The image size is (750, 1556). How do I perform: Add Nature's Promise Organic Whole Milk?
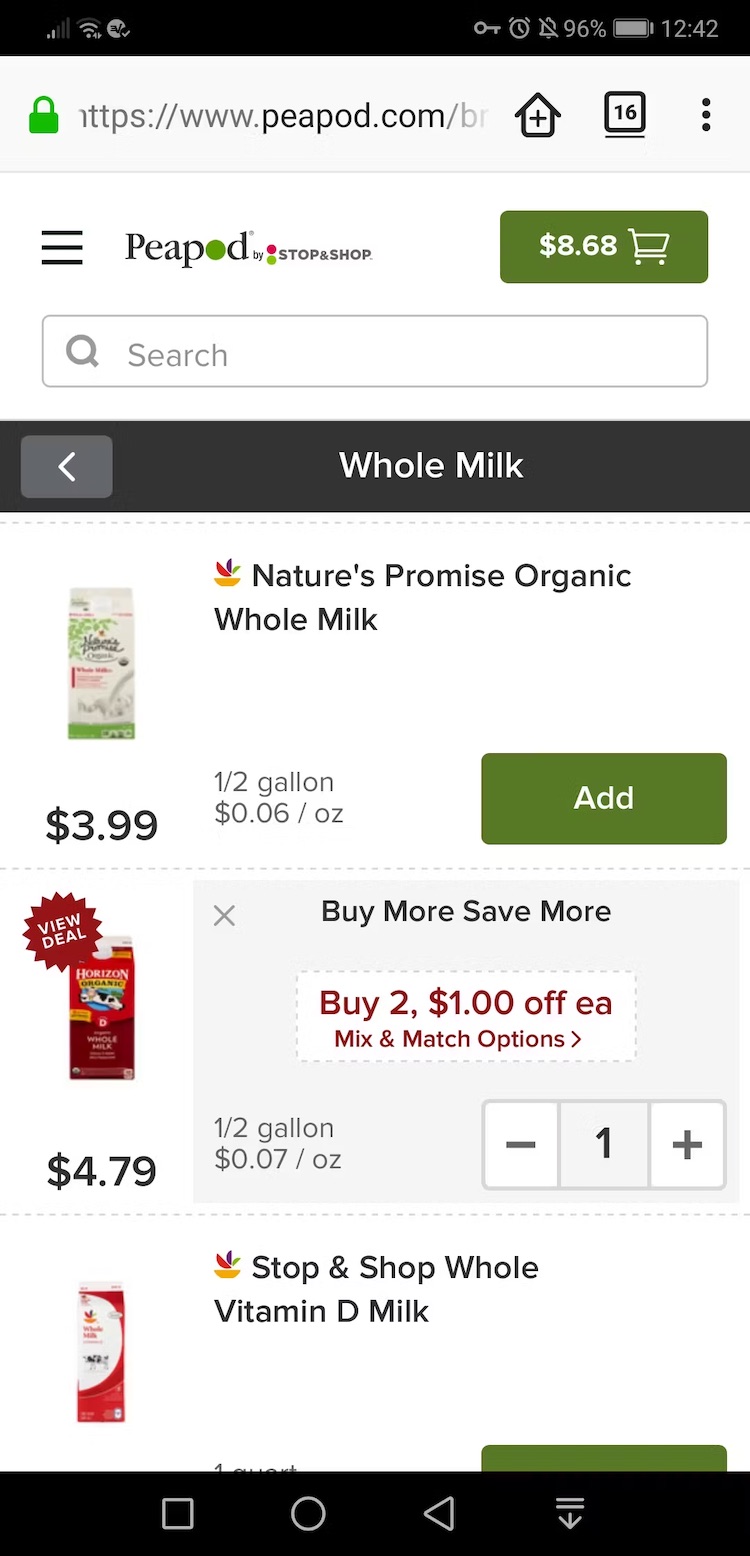pyautogui.click(x=604, y=798)
